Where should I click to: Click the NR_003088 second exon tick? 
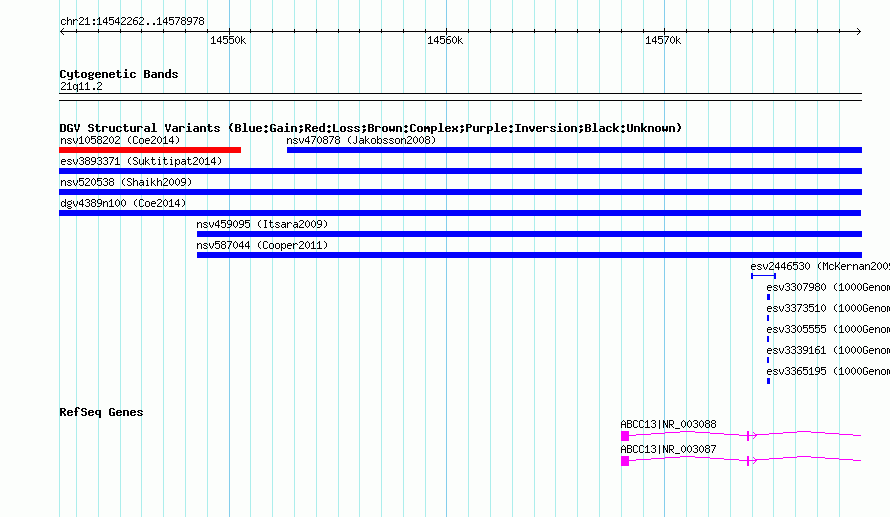(749, 436)
